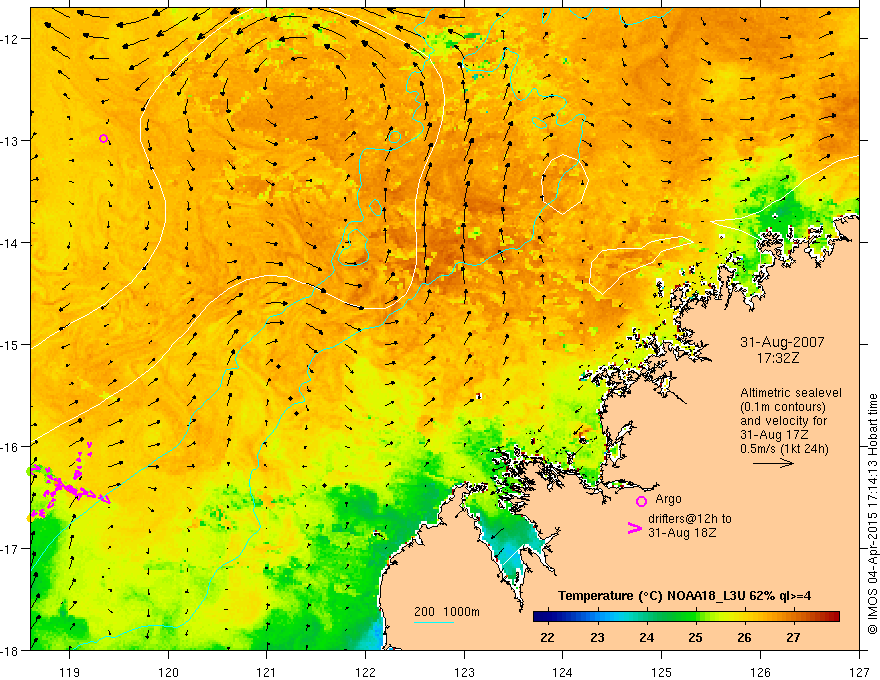Click the latitude axis label -13
The height and width of the screenshot is (680, 880).
click(x=10, y=141)
